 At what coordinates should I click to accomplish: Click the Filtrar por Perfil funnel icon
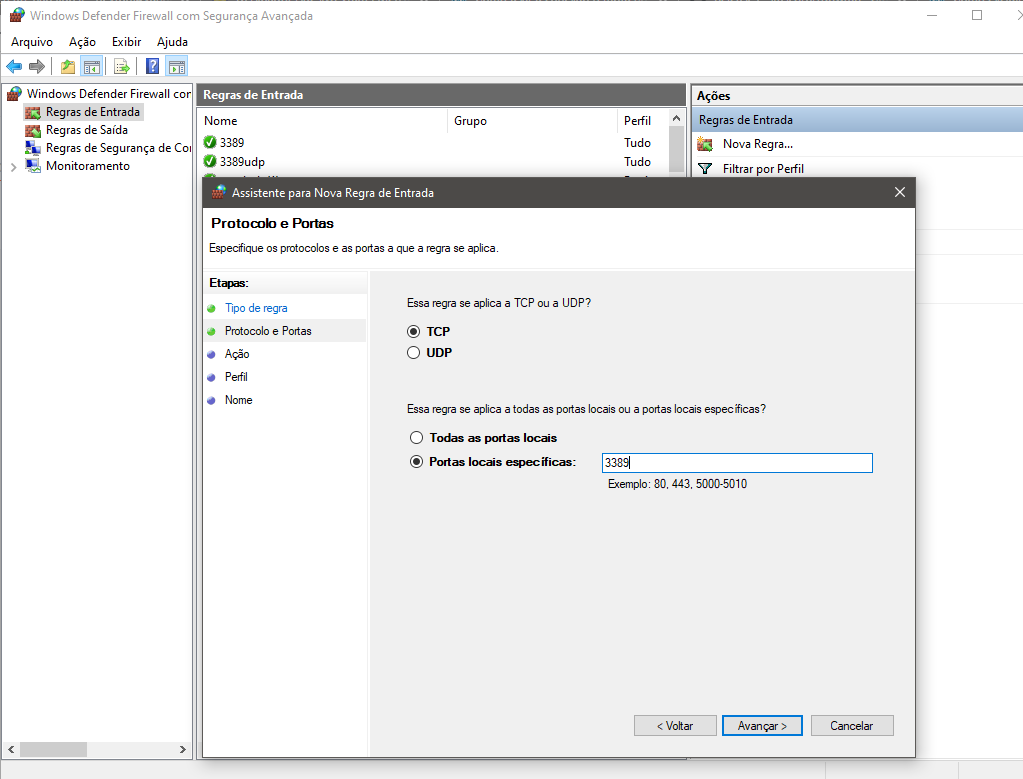[x=705, y=169]
